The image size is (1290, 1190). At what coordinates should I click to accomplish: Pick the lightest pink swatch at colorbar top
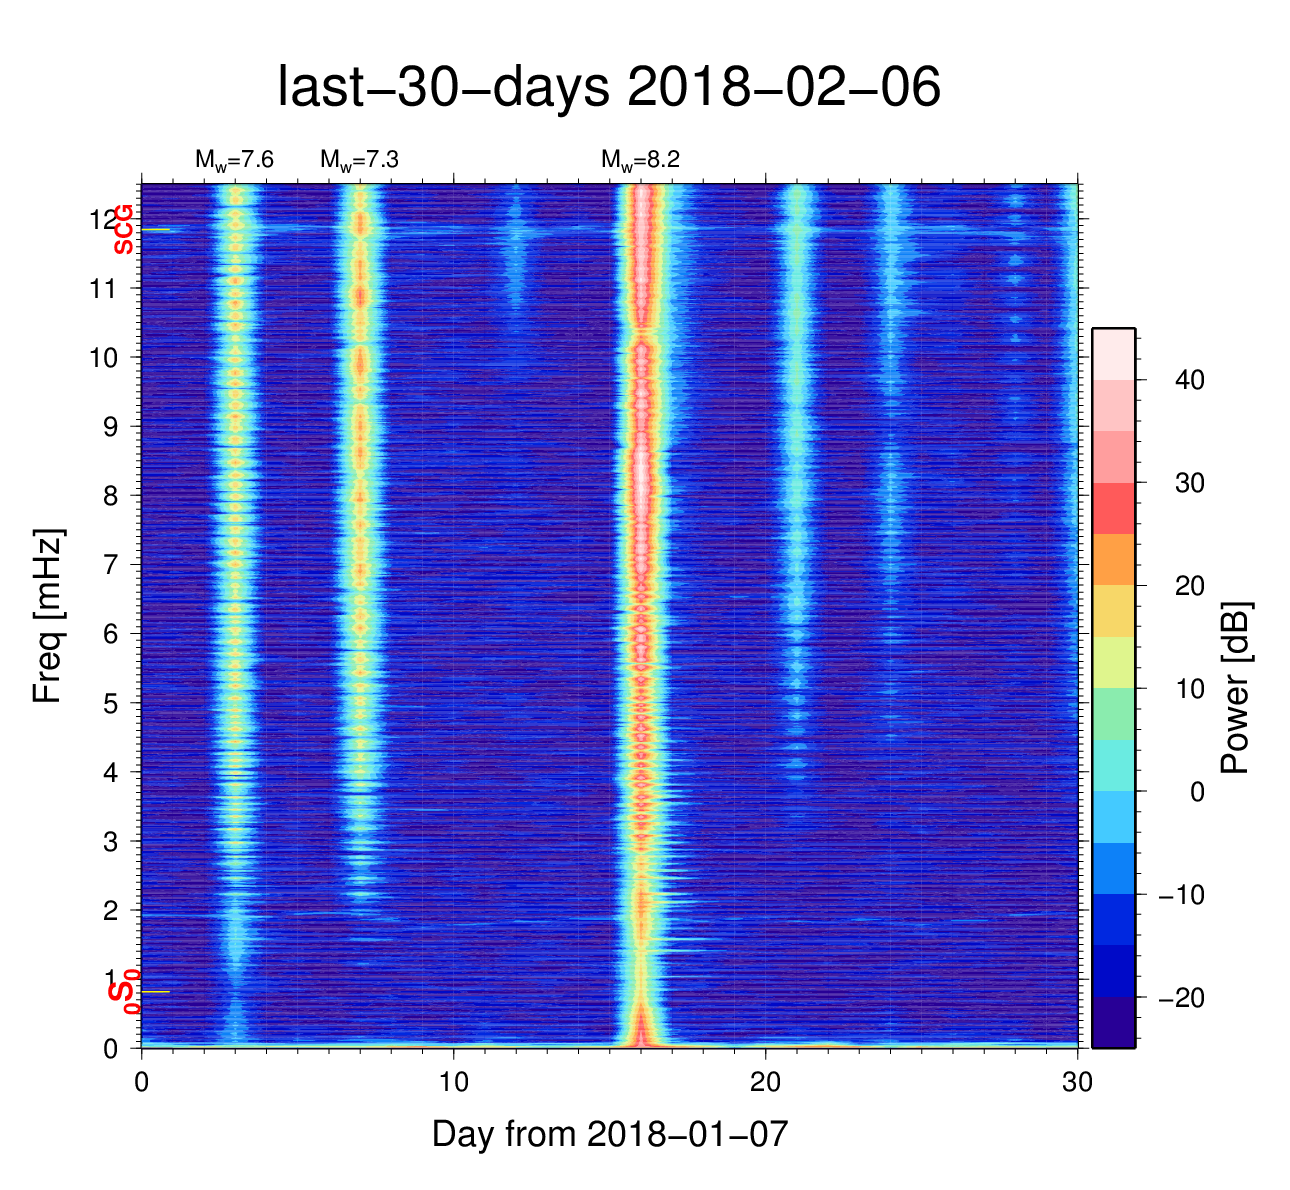pos(1113,354)
